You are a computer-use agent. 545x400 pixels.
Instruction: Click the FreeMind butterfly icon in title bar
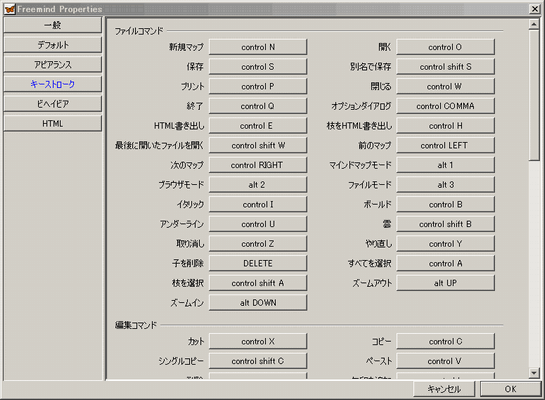click(10, 9)
